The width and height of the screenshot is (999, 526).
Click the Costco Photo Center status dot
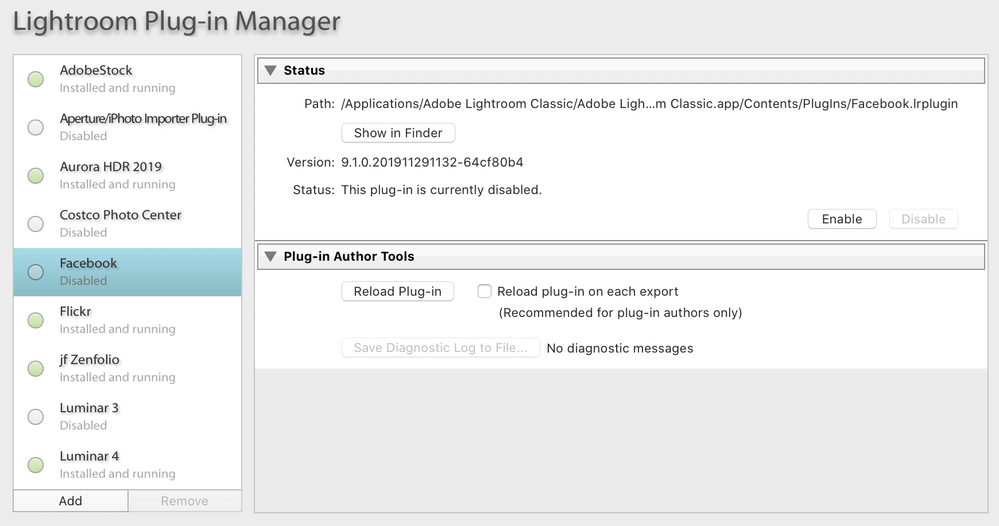(36, 224)
